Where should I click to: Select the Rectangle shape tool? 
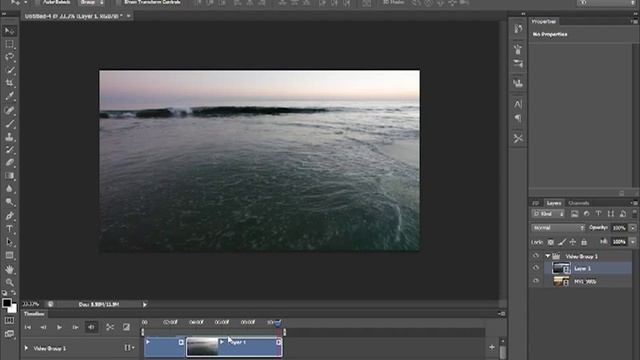pyautogui.click(x=9, y=256)
